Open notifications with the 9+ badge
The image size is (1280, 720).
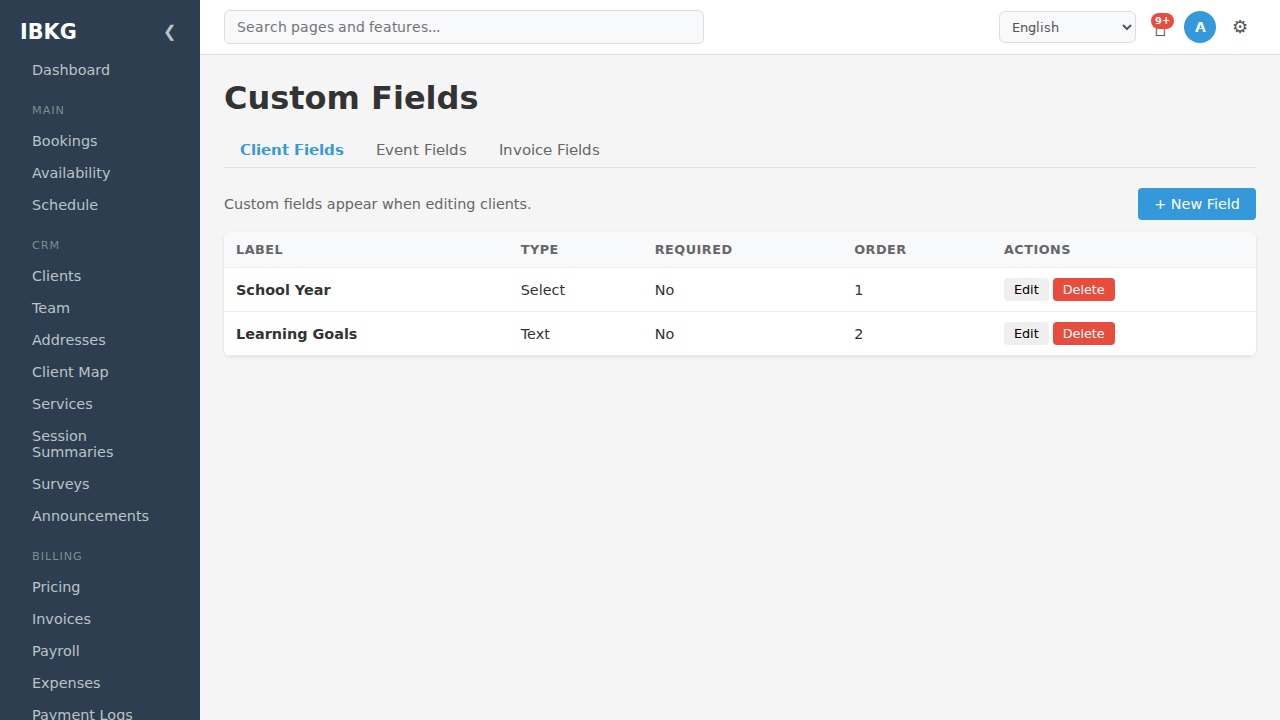coord(1160,27)
